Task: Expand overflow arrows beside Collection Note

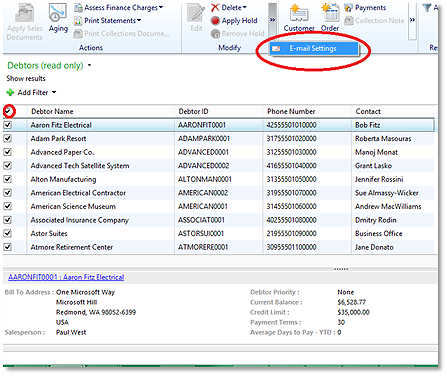Action: [412, 20]
